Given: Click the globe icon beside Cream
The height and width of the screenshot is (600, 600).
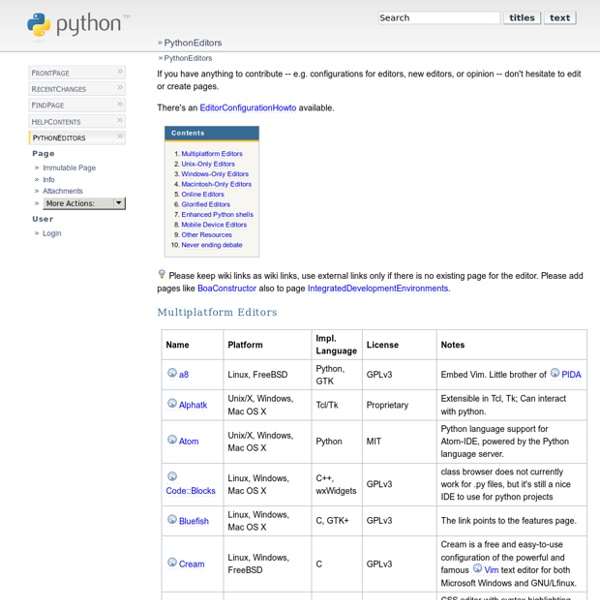Looking at the screenshot, I should click(172, 562).
